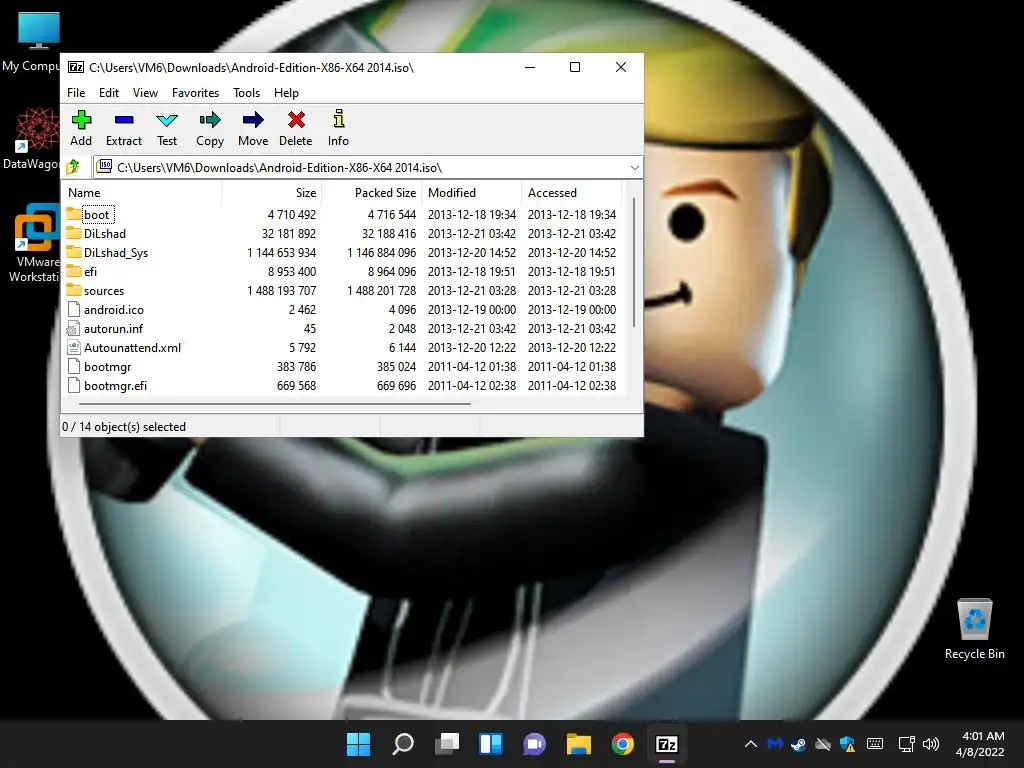Screen dimensions: 1024x768
Task: Sort by Packed Size column header
Action: point(371,193)
